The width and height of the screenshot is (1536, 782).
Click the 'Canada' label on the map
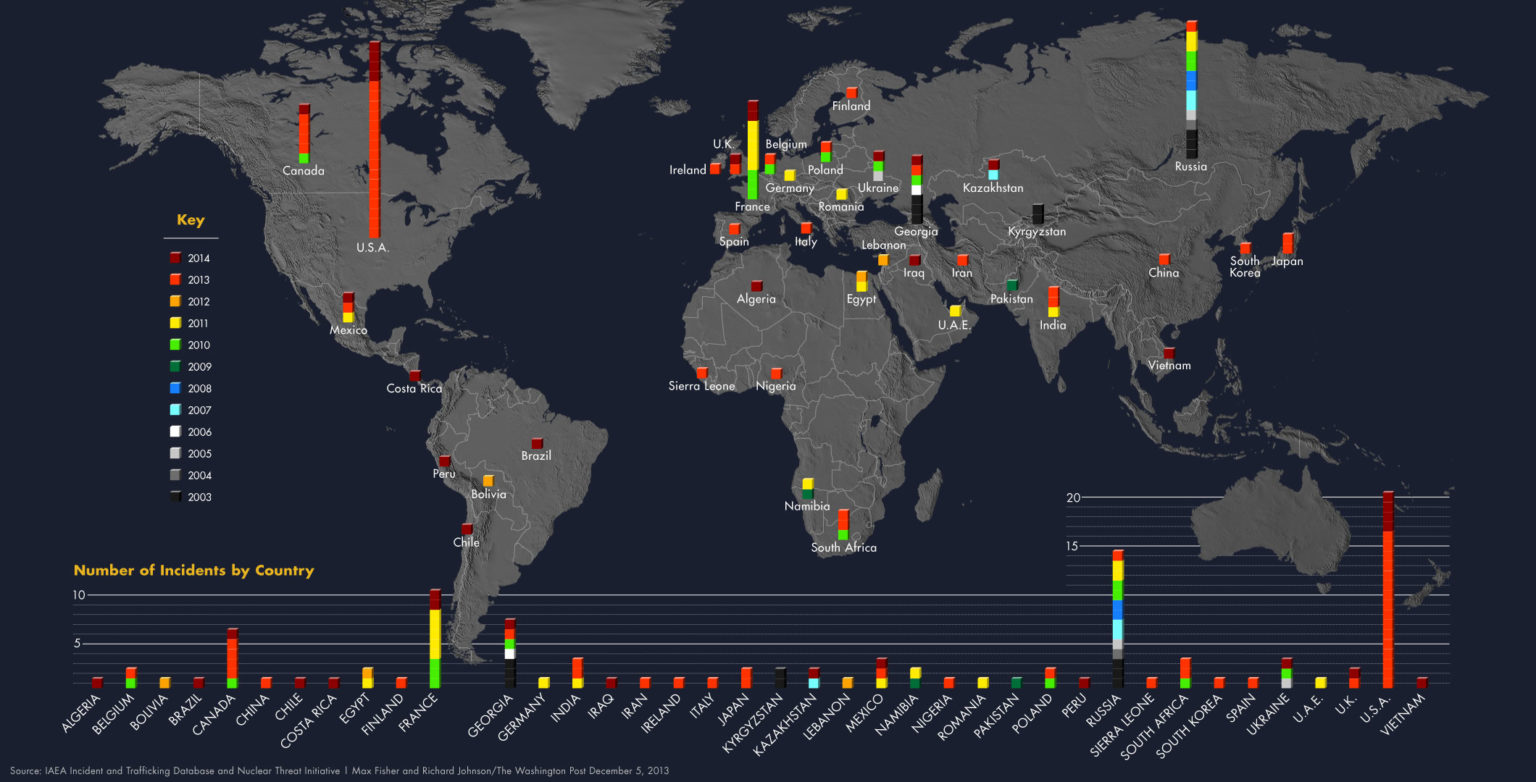coord(303,171)
